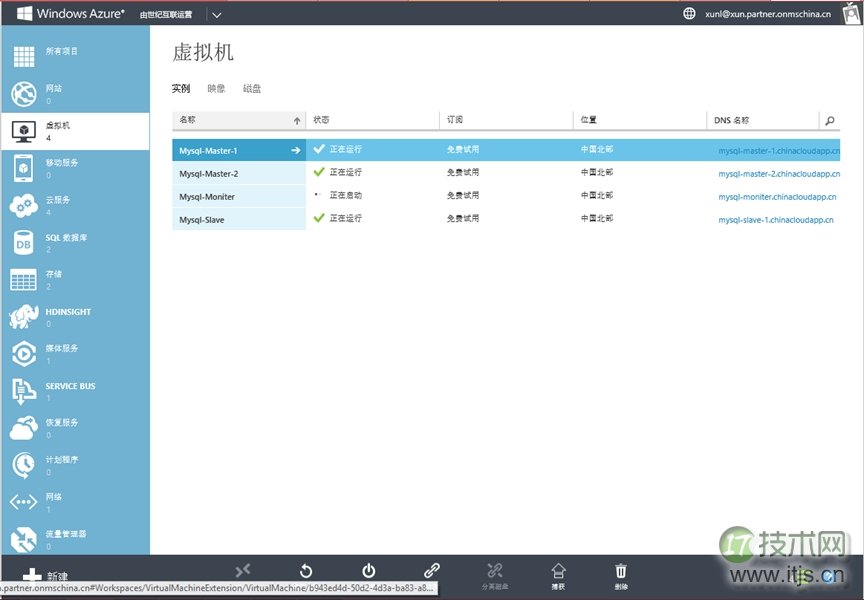Select the 网站 icon in the sidebar

pos(22,94)
